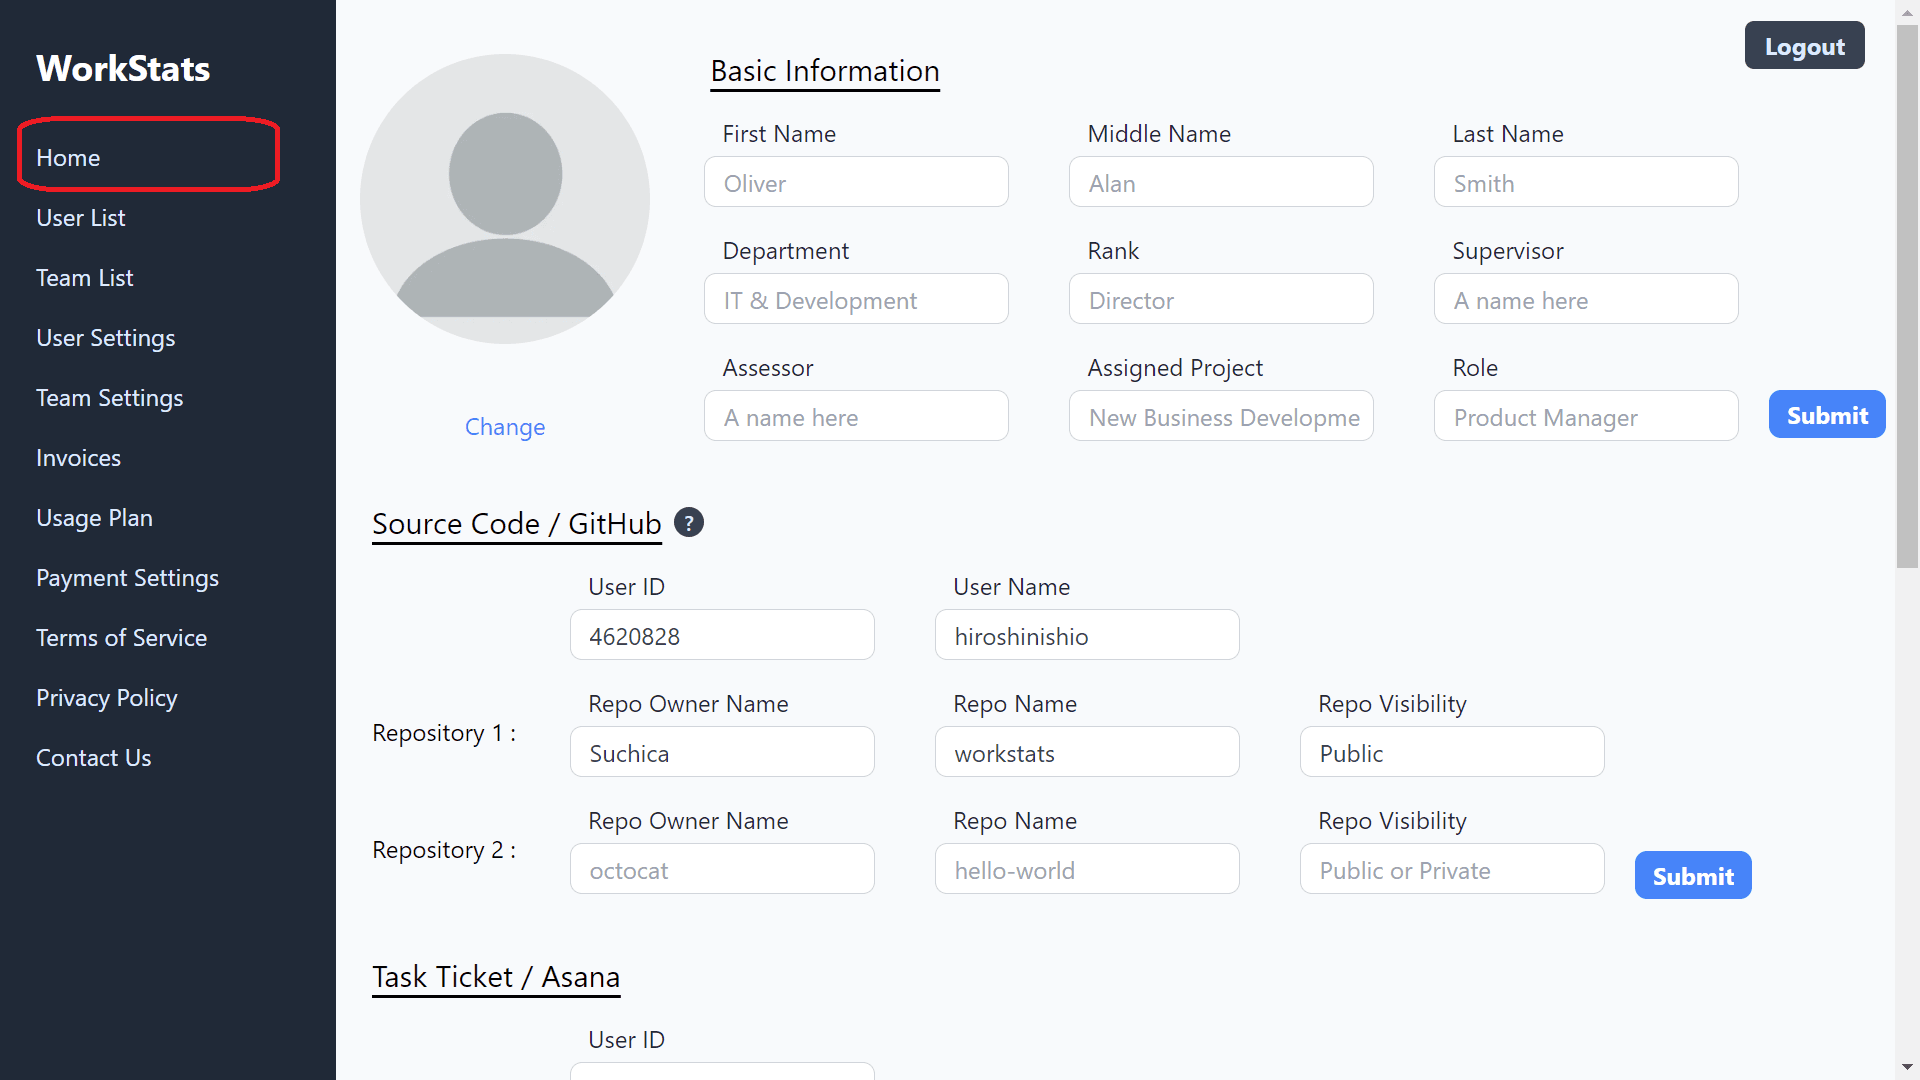Click the Assessor input field
The width and height of the screenshot is (1920, 1080).
pos(856,416)
